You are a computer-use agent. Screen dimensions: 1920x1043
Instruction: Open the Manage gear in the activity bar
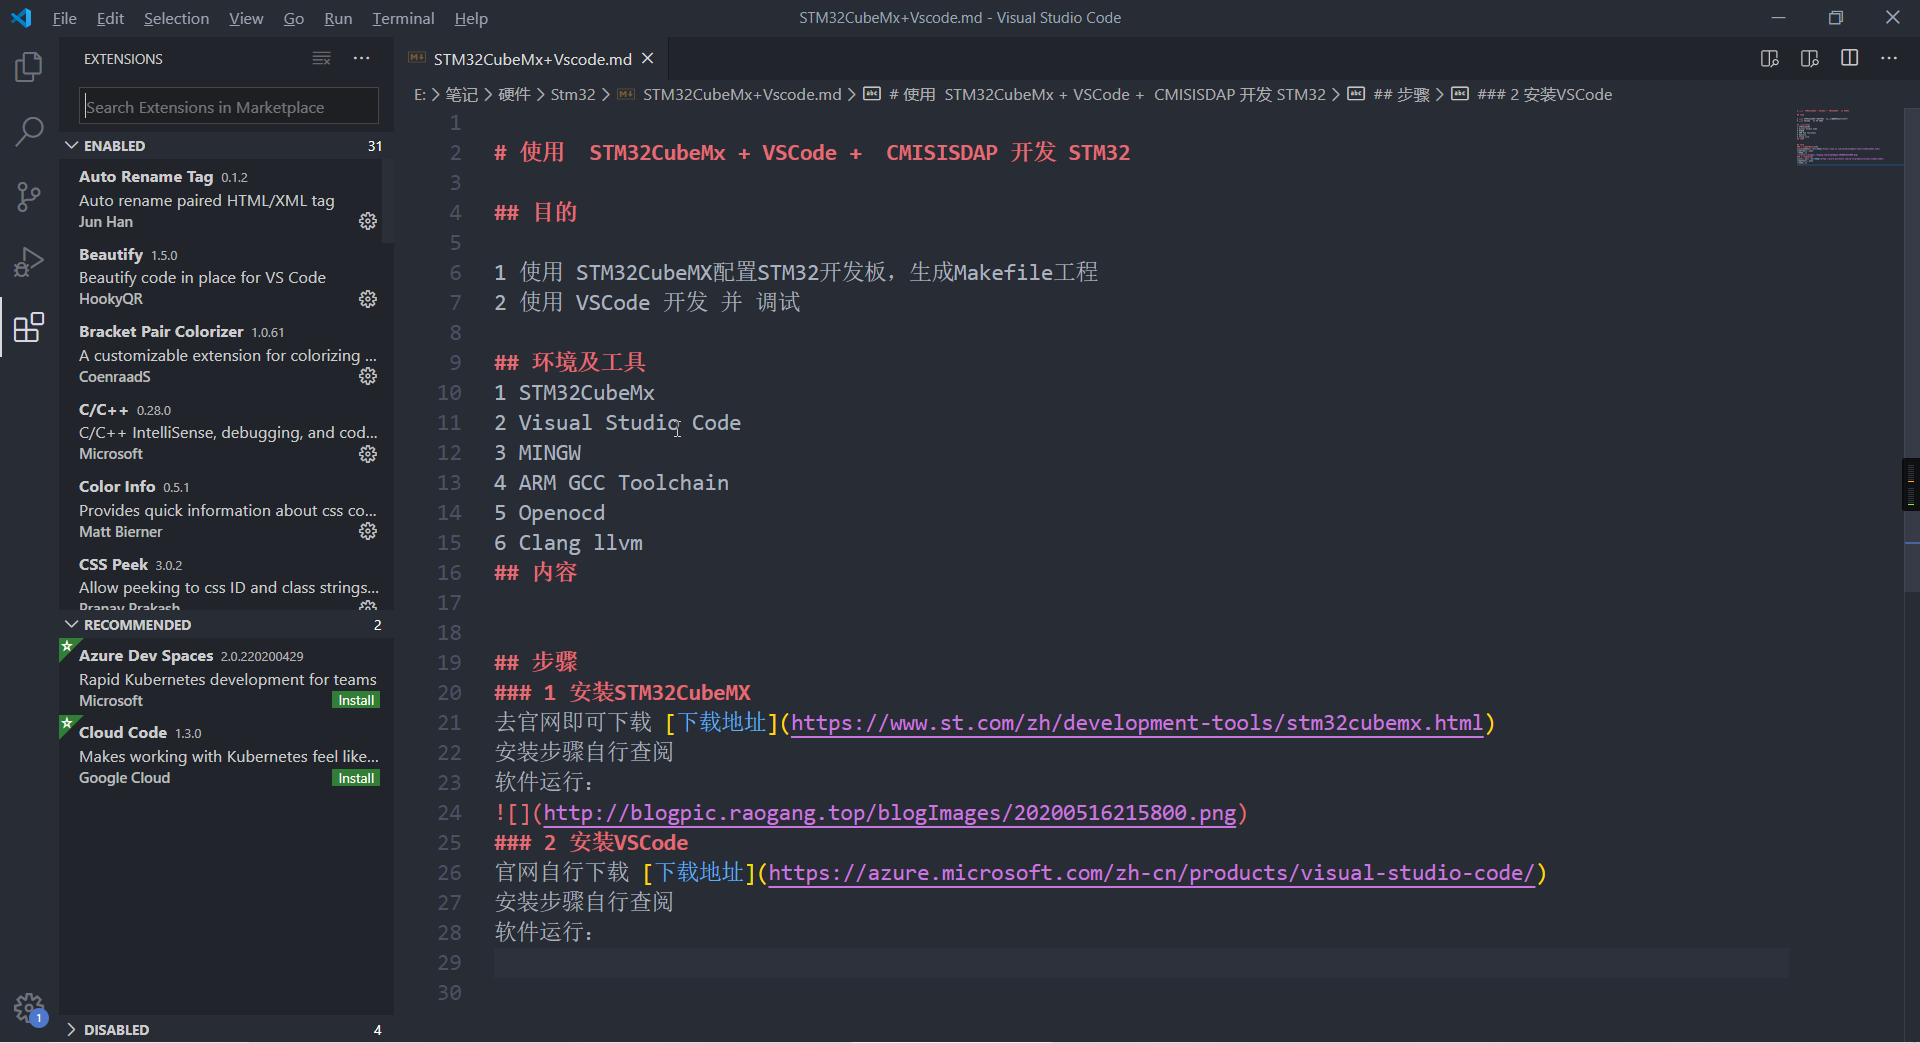pos(28,1008)
